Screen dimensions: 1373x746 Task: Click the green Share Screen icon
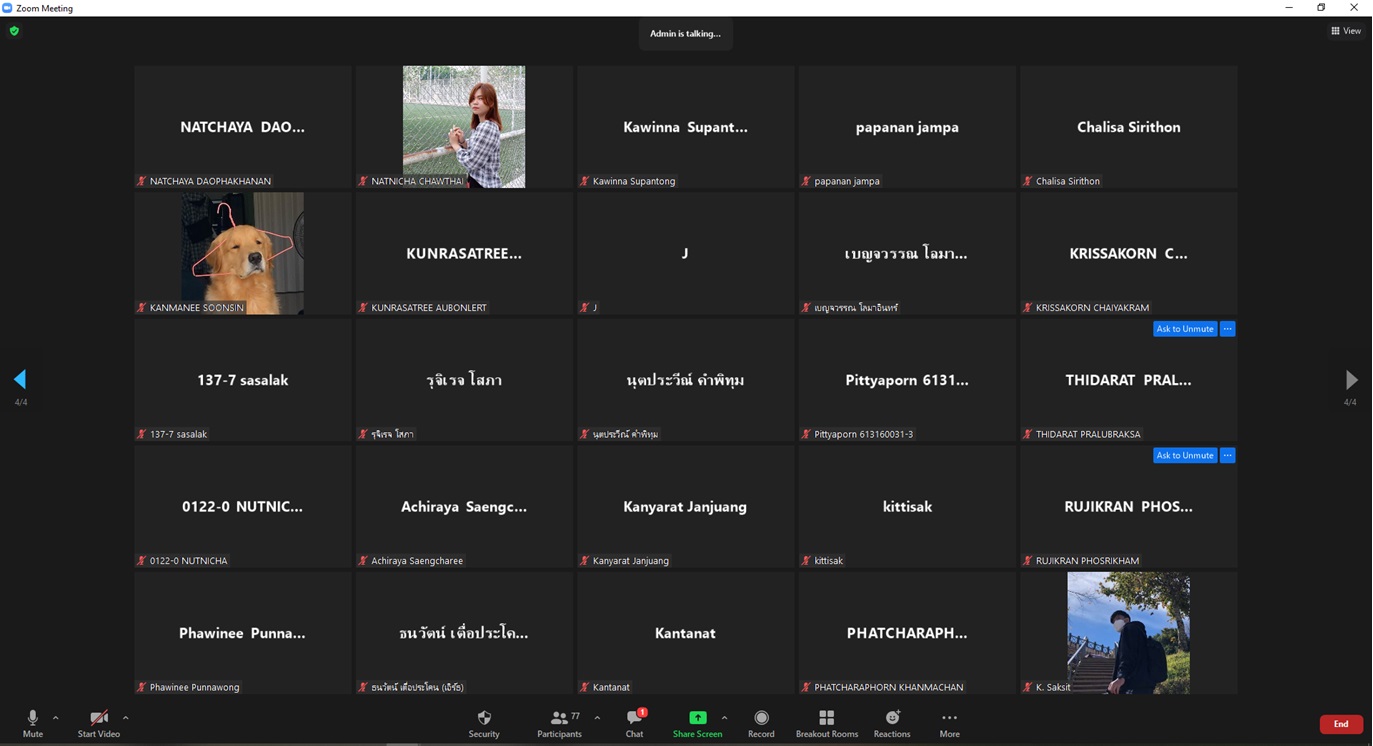[x=697, y=718]
